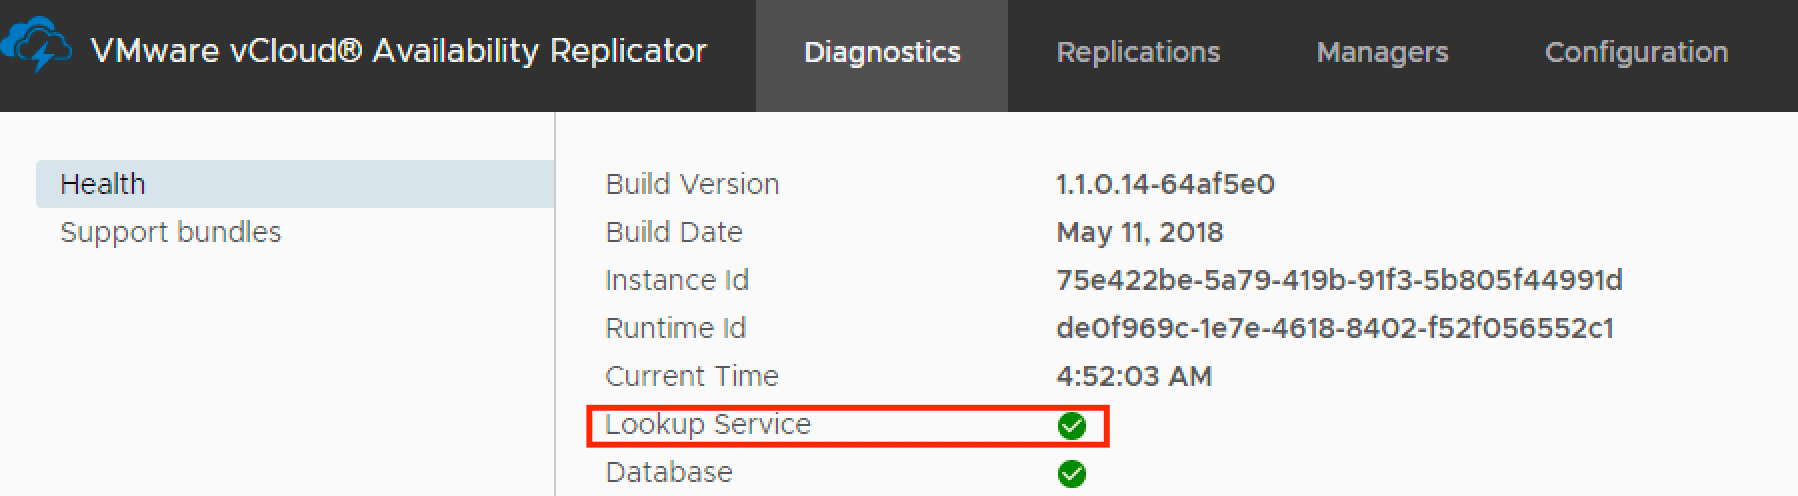Open the Diagnostics tab

coord(882,53)
